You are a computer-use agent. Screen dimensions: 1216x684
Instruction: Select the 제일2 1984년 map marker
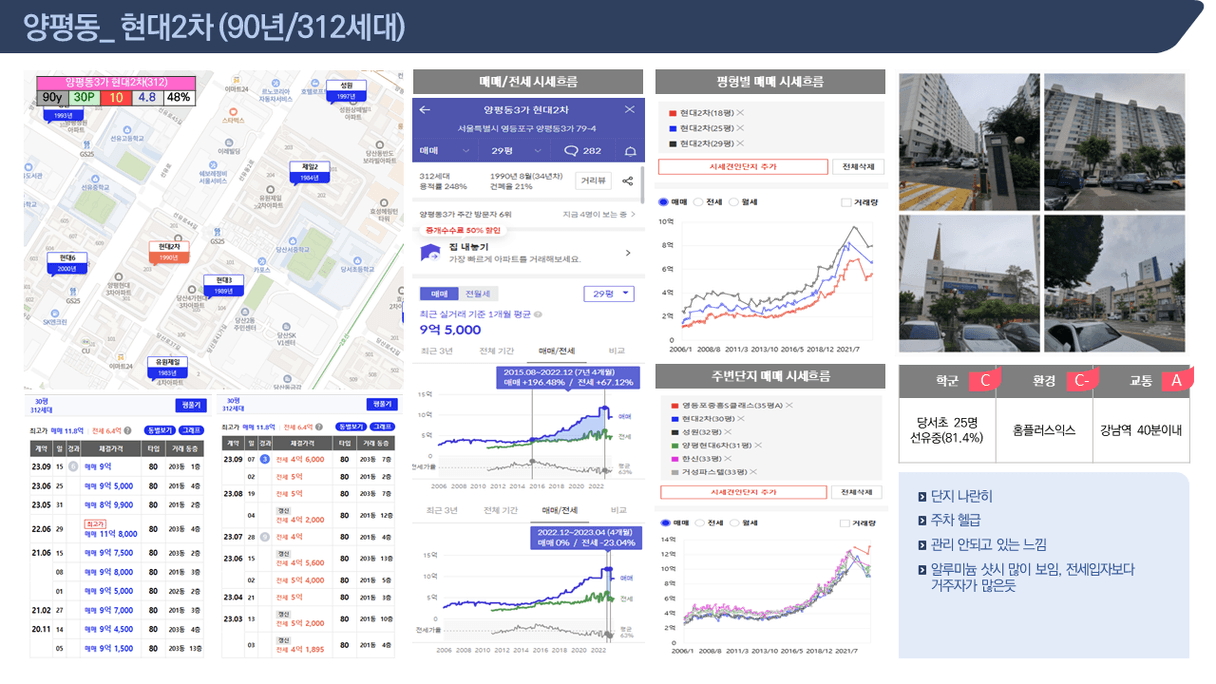coord(308,172)
